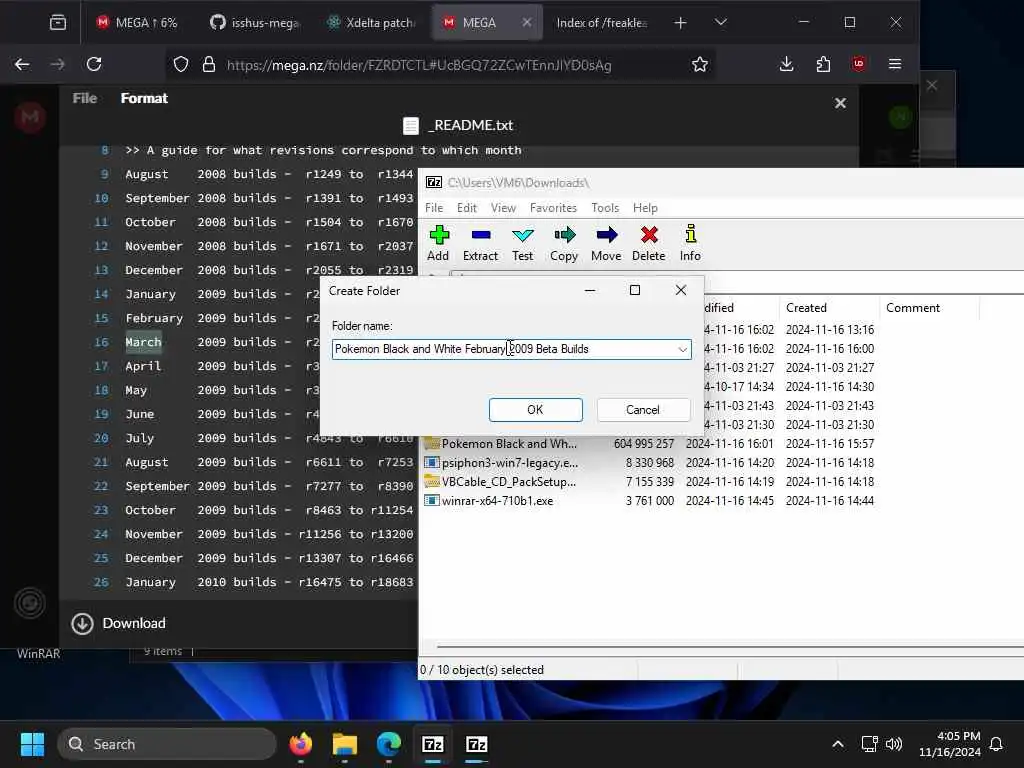The image size is (1024, 768).
Task: Confirm folder creation with OK button
Action: tap(536, 409)
